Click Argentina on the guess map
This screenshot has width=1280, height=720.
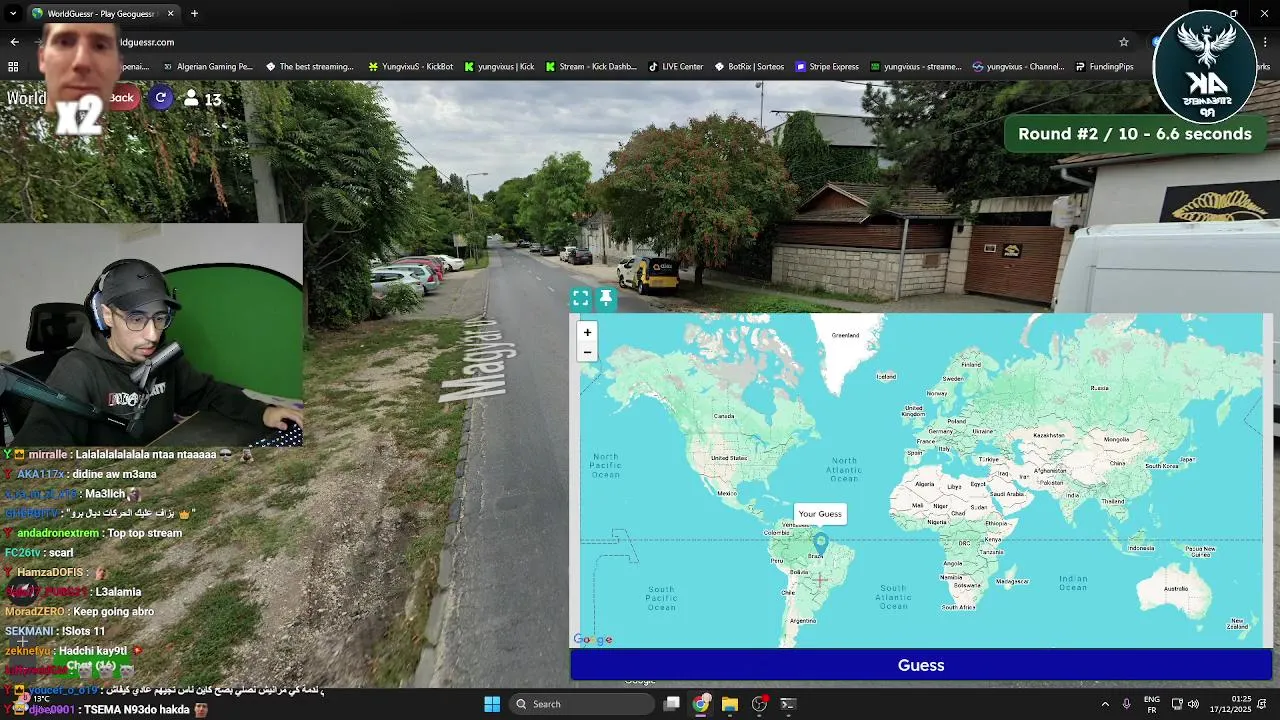coord(803,620)
